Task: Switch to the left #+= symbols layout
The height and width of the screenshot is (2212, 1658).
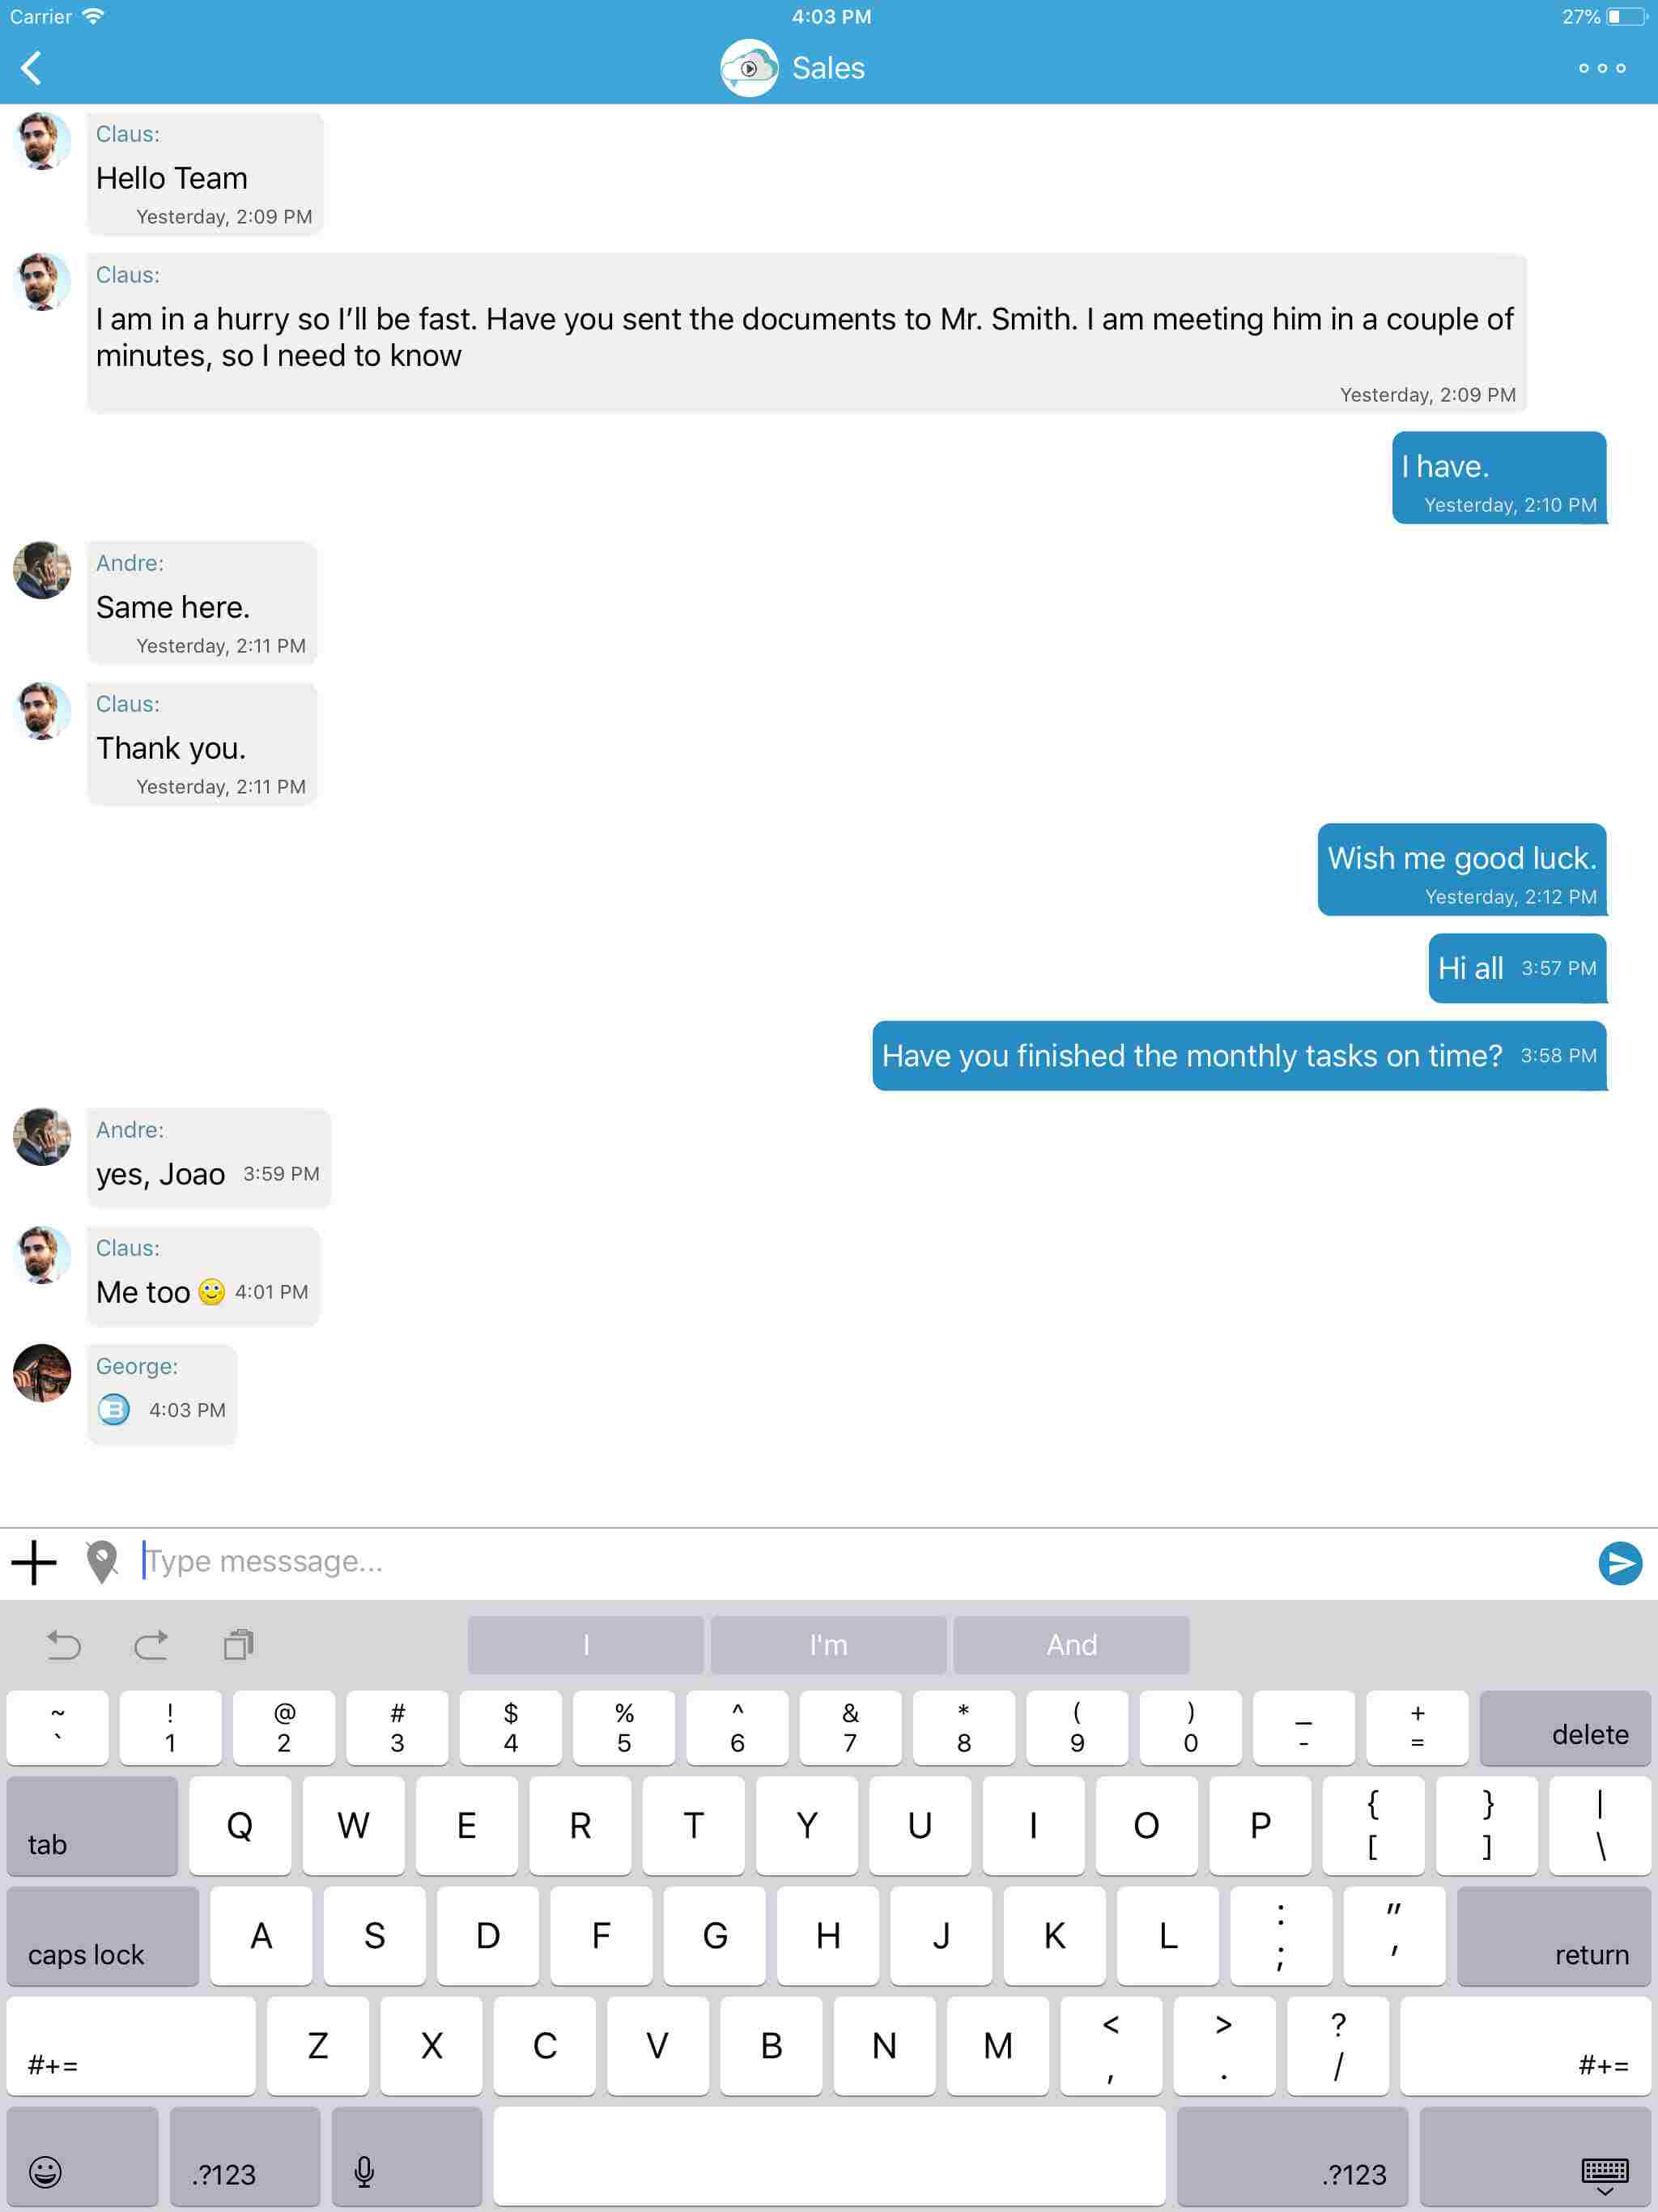Action: point(131,2046)
